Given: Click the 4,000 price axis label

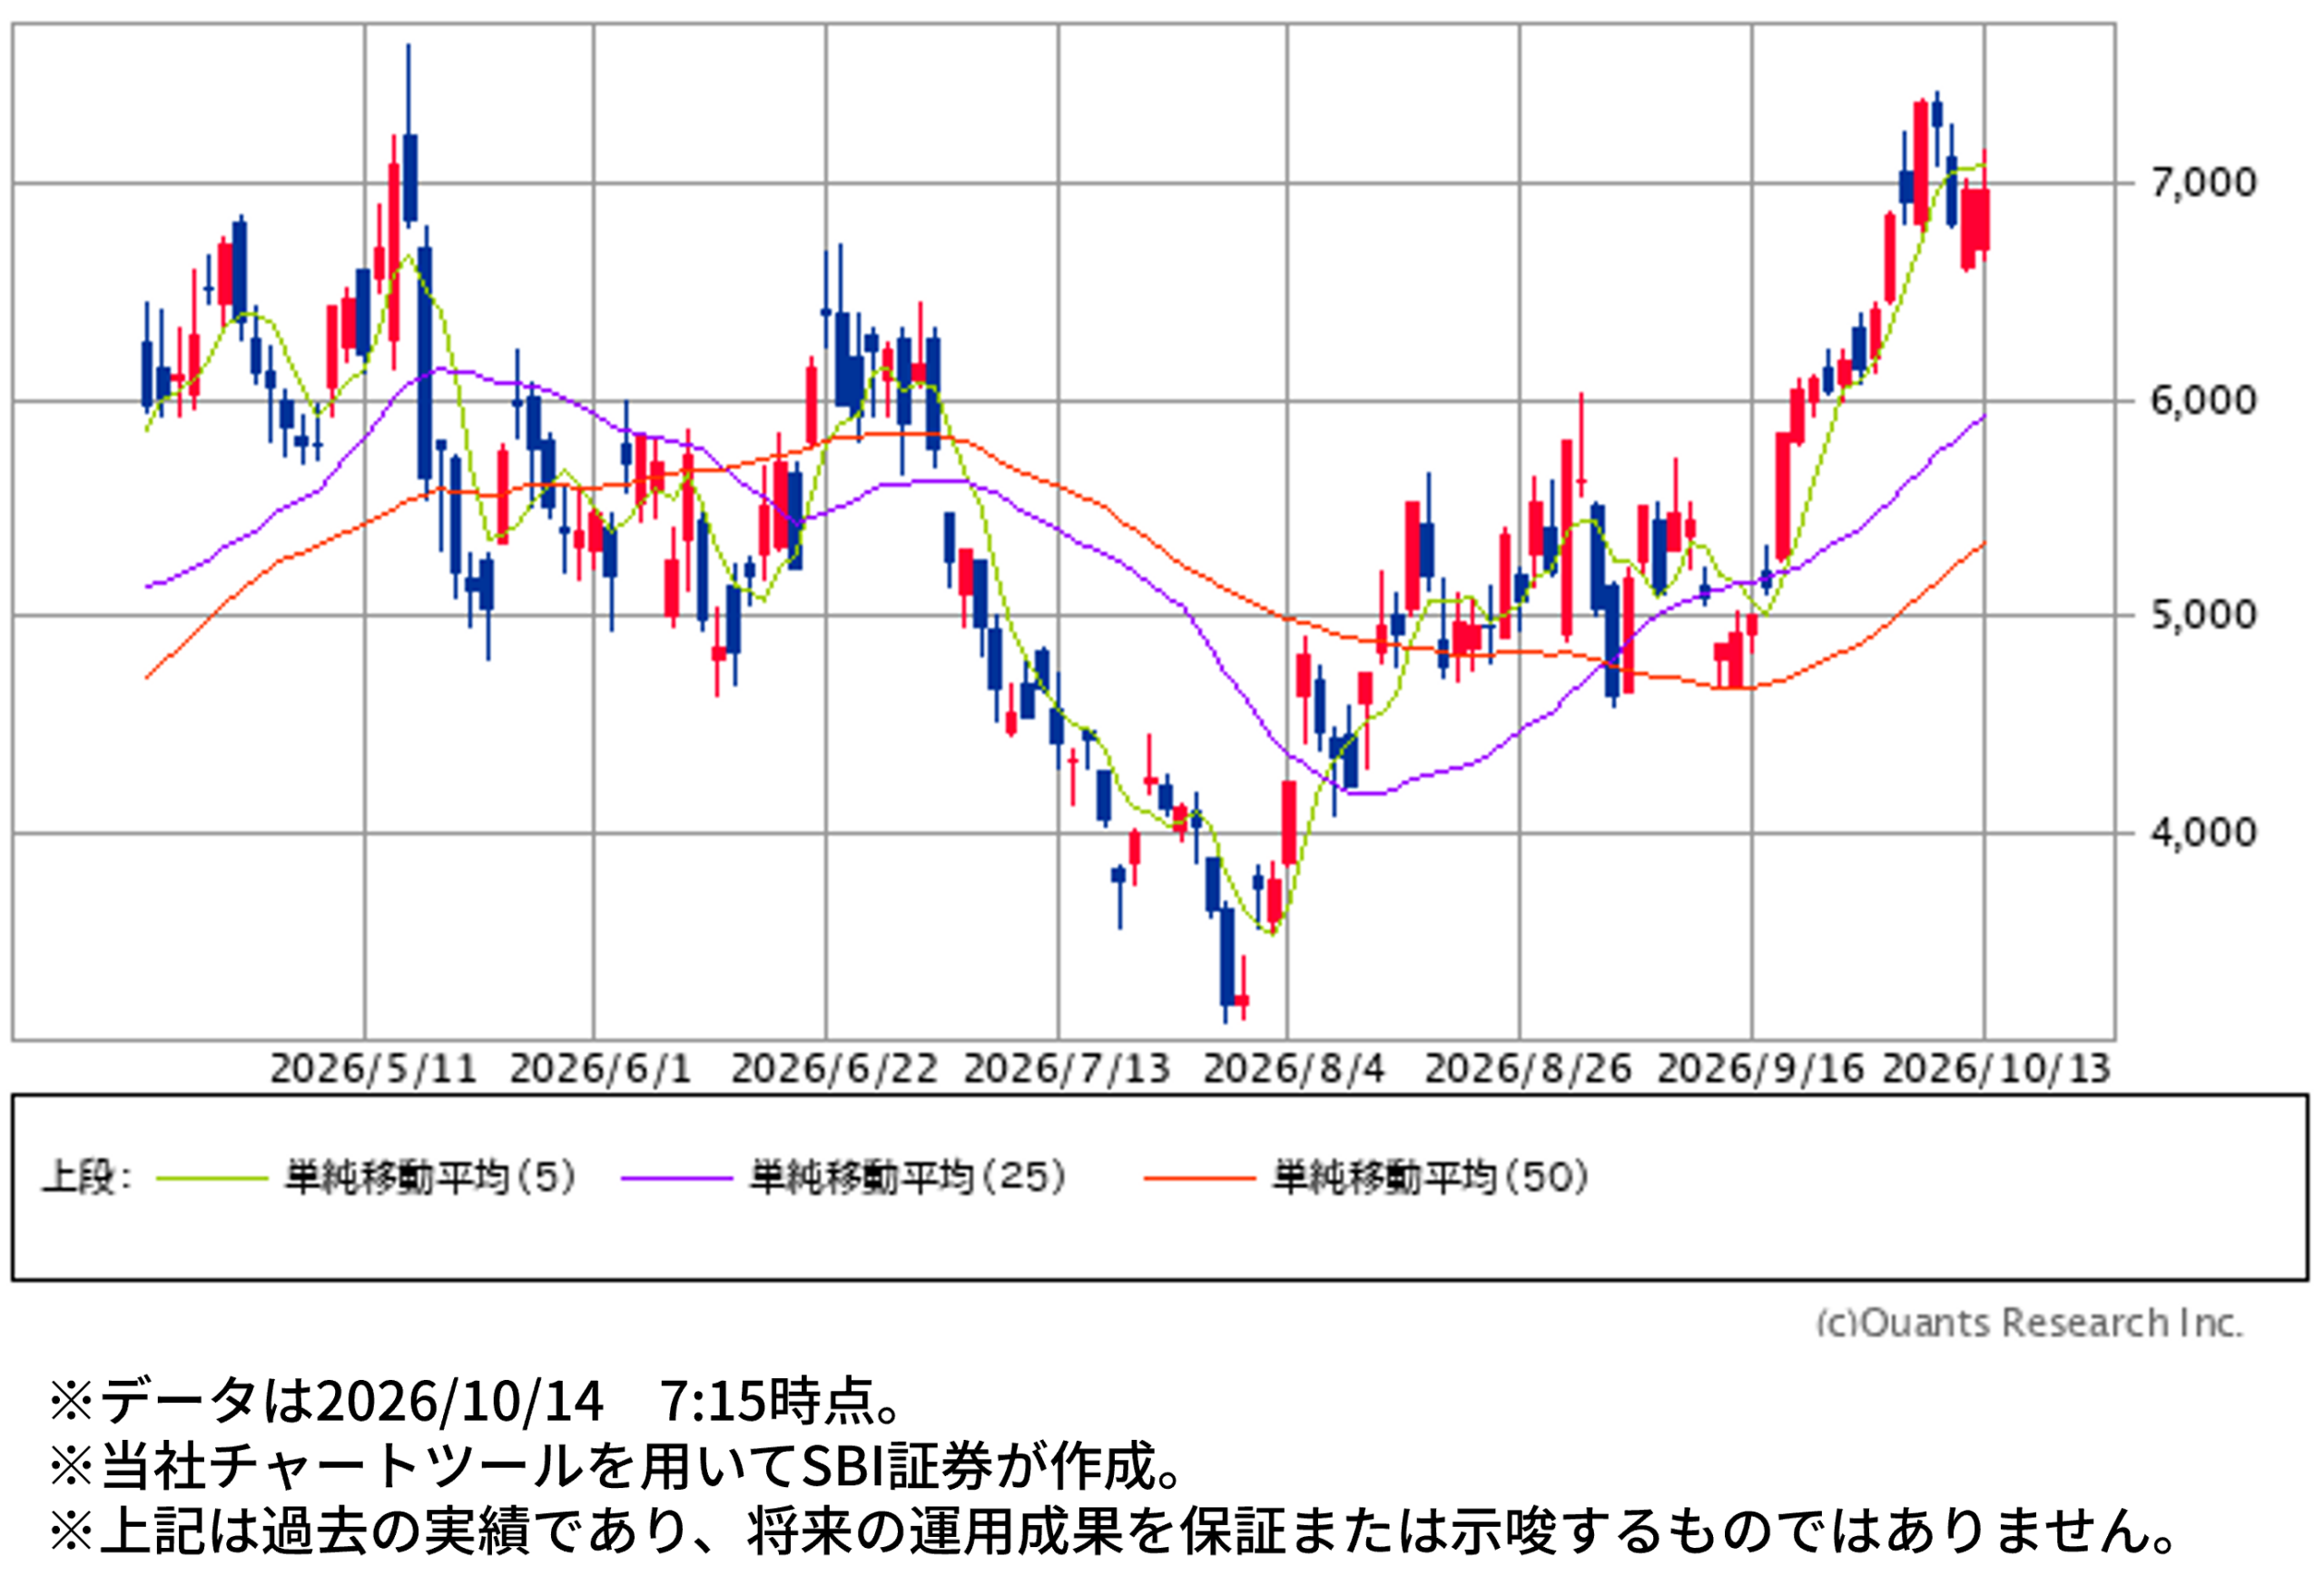Looking at the screenshot, I should click(2204, 833).
